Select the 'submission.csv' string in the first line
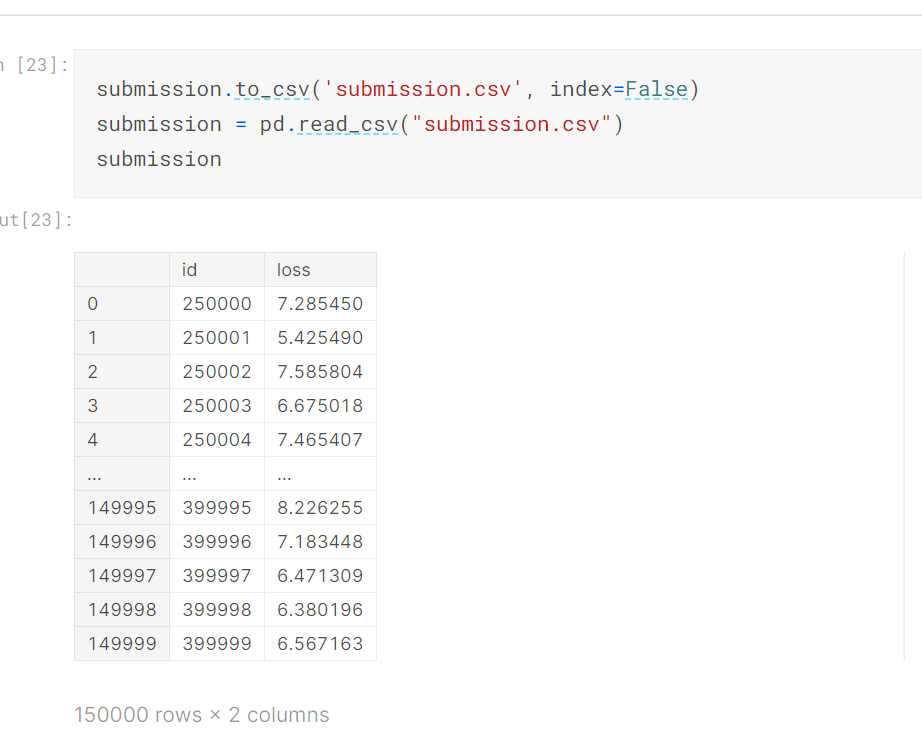922x736 pixels. pos(424,89)
